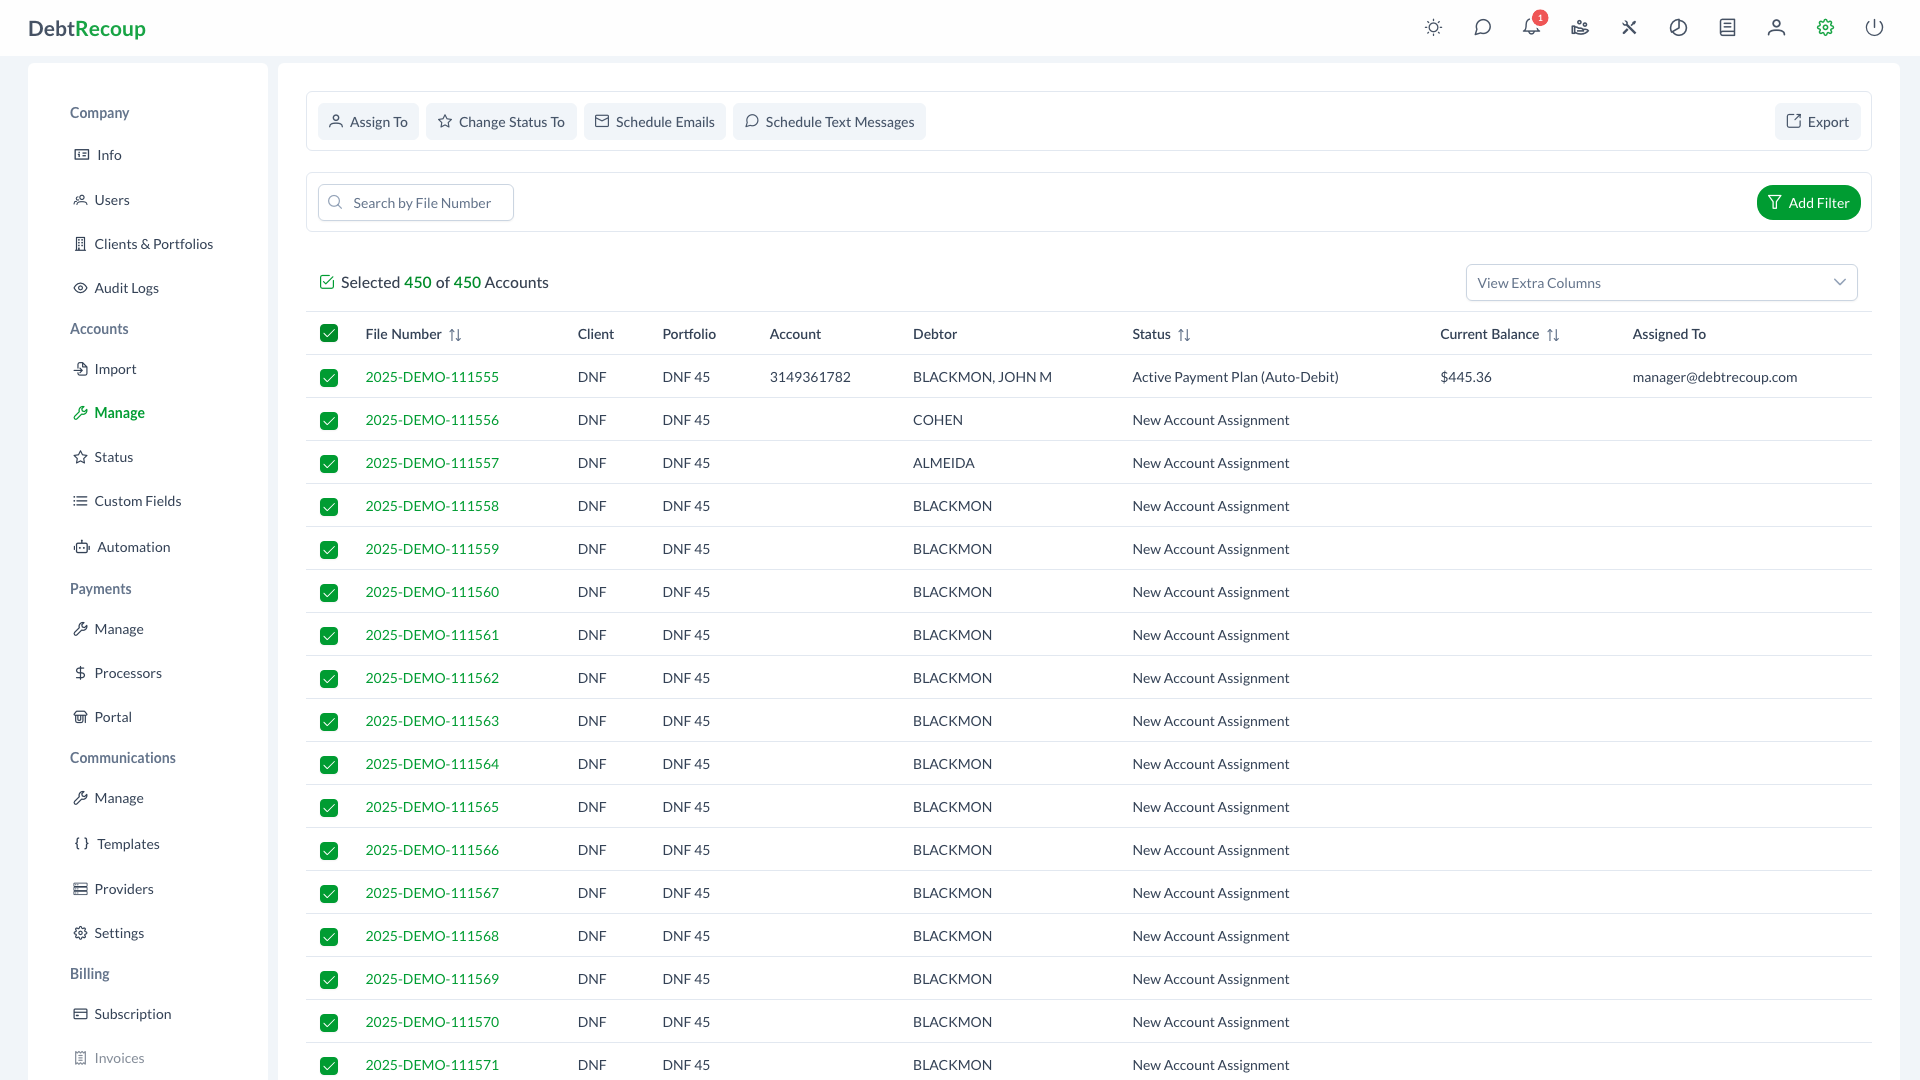Viewport: 1920px width, 1080px height.
Task: Open account 2025-DEMO-111555 link
Action: [431, 377]
